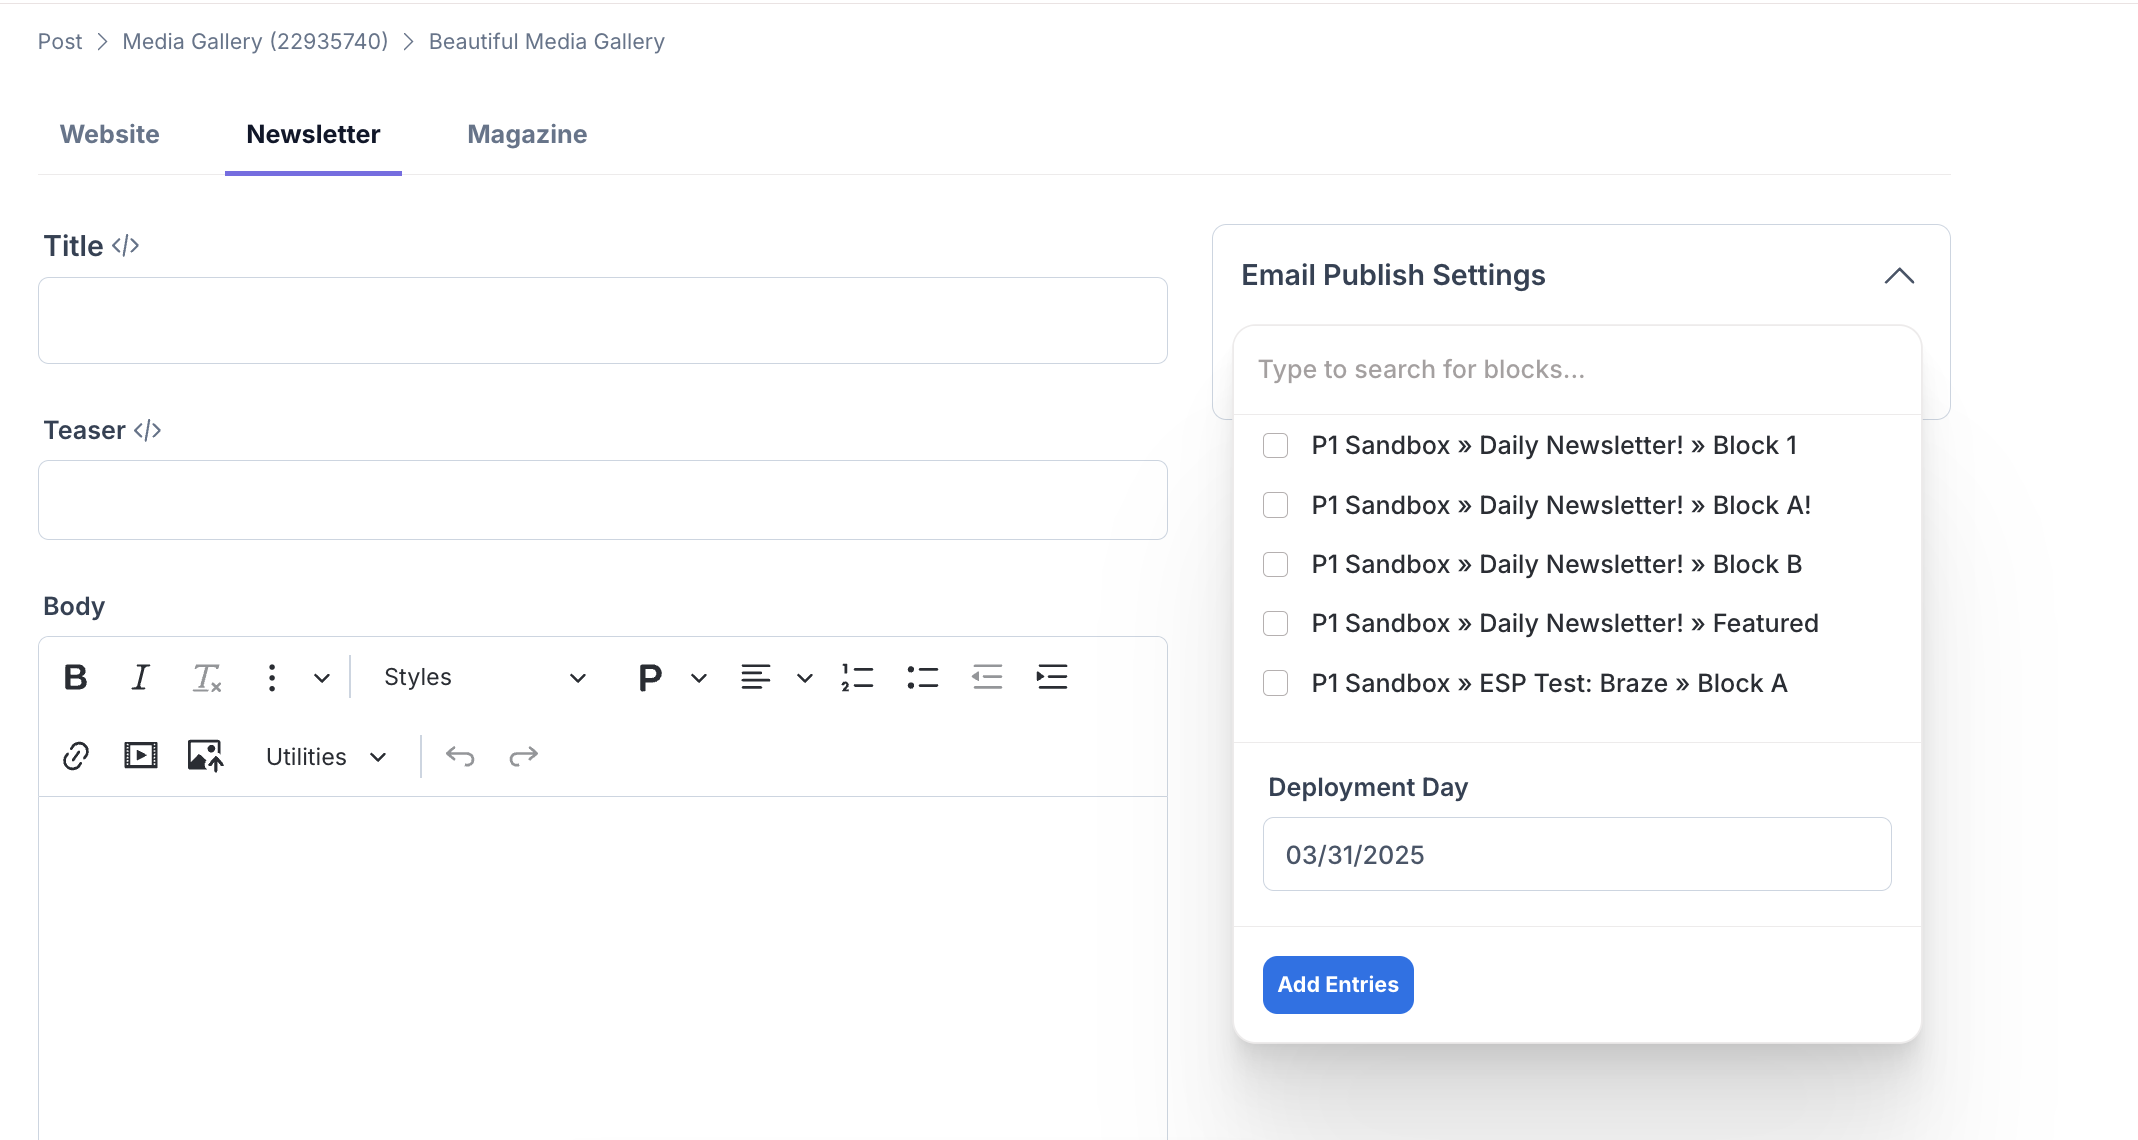Image resolution: width=2138 pixels, height=1140 pixels.
Task: Apply italic formatting in Body editor
Action: tap(140, 677)
